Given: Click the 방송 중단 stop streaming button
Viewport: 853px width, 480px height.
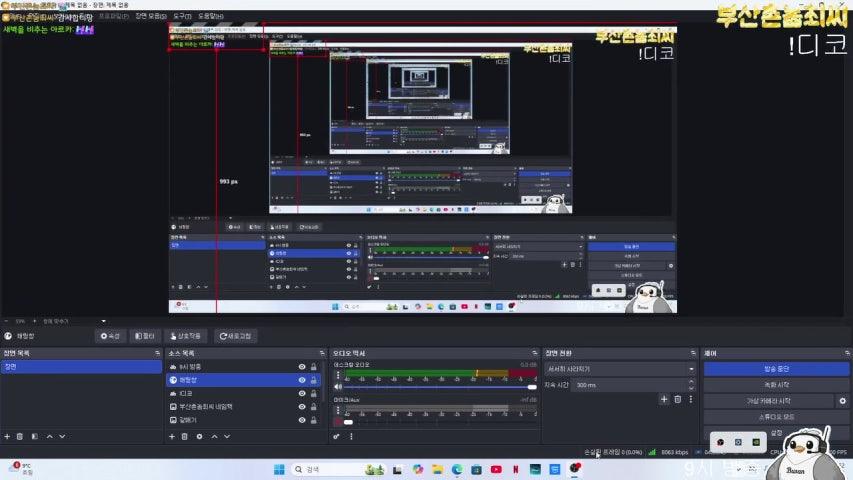Looking at the screenshot, I should click(x=776, y=368).
